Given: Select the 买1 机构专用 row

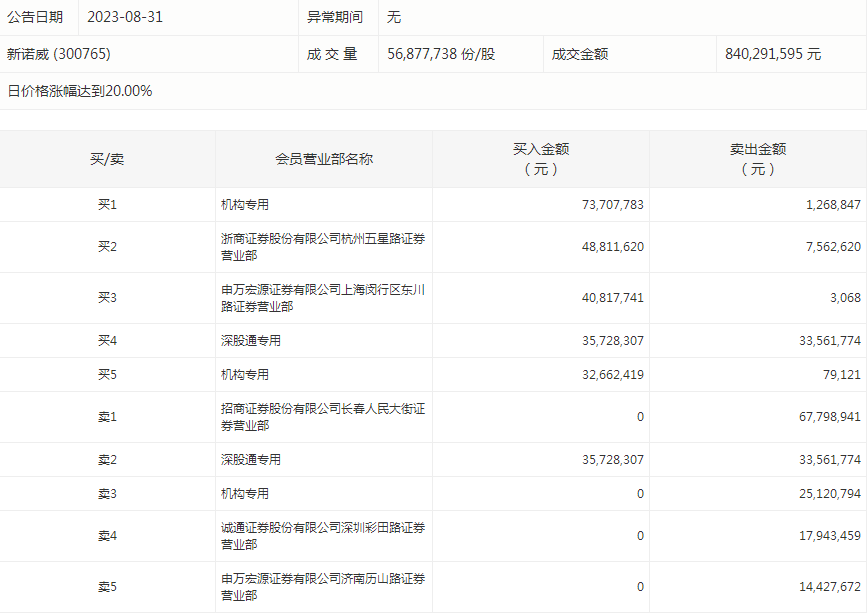Looking at the screenshot, I should [433, 205].
